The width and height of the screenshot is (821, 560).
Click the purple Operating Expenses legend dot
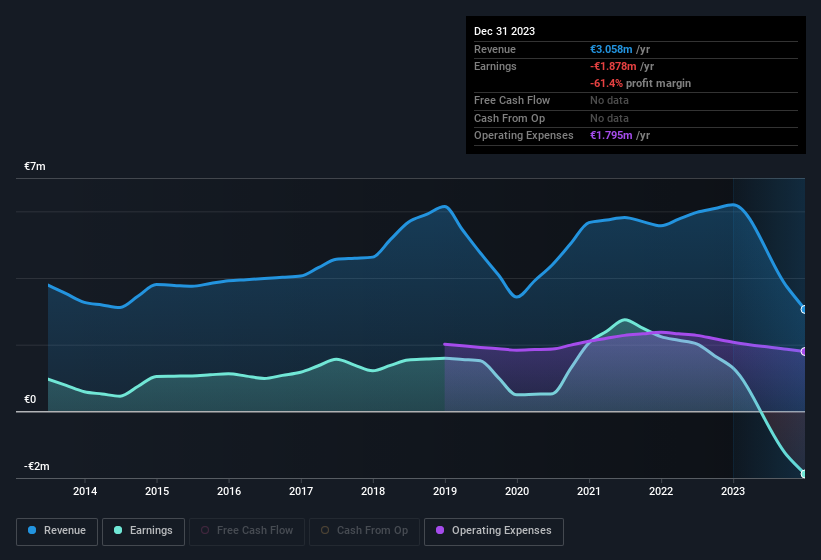point(441,531)
